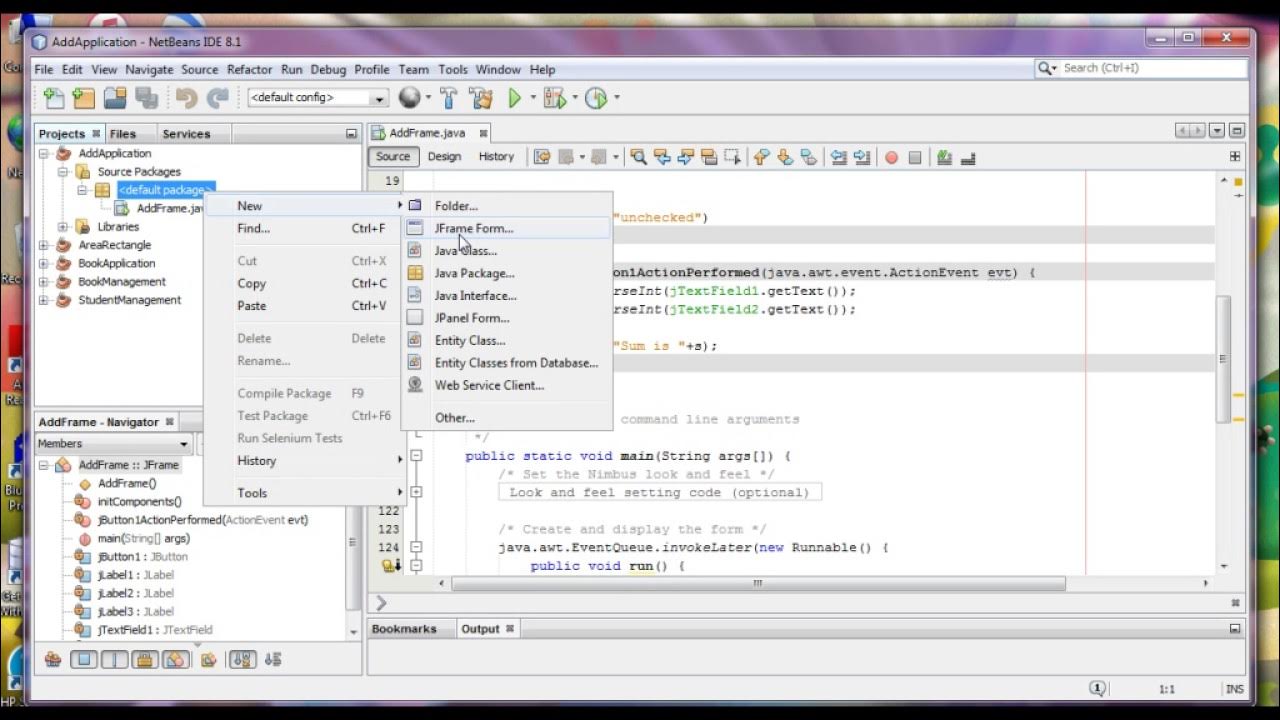Click the Stop Macro Recording square icon
Viewport: 1280px width, 720px height.
tap(914, 157)
